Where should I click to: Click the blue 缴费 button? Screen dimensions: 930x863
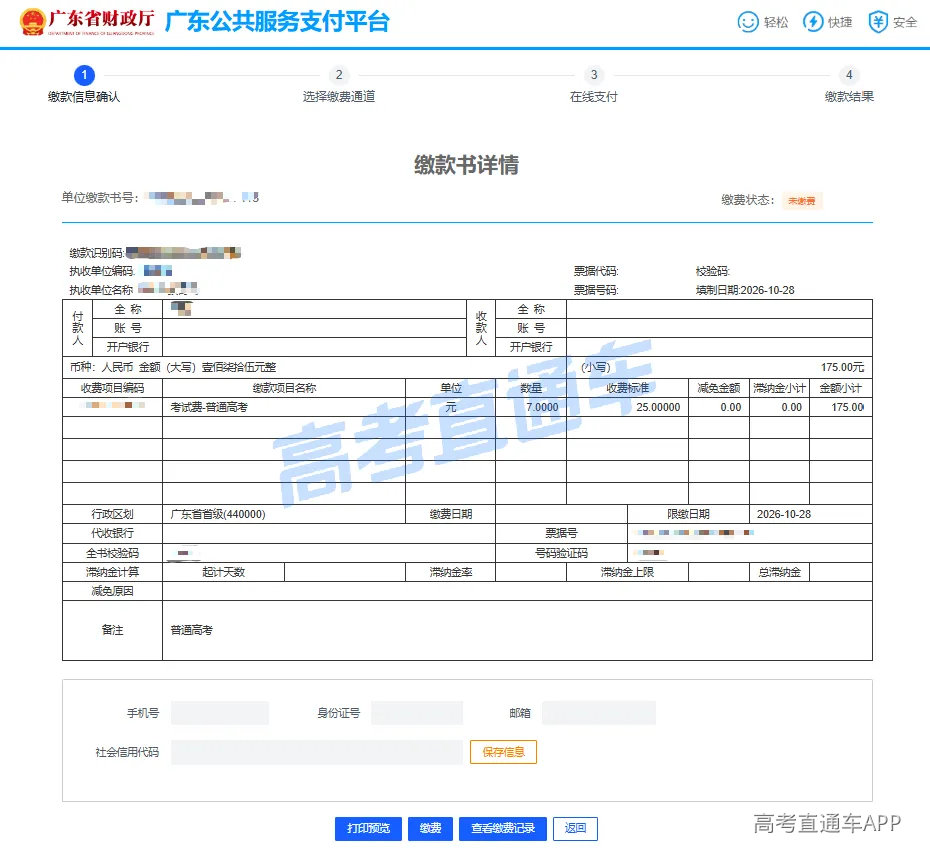coord(431,829)
